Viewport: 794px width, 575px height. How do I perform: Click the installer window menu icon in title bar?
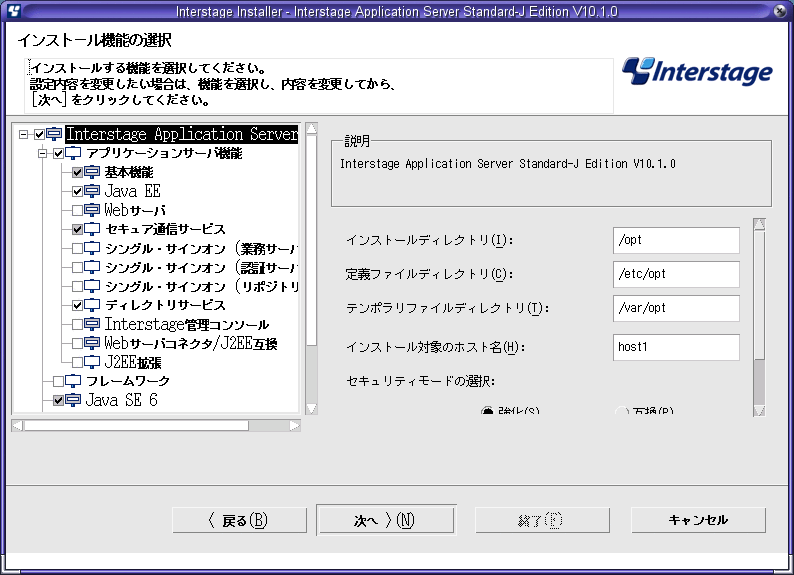14,11
